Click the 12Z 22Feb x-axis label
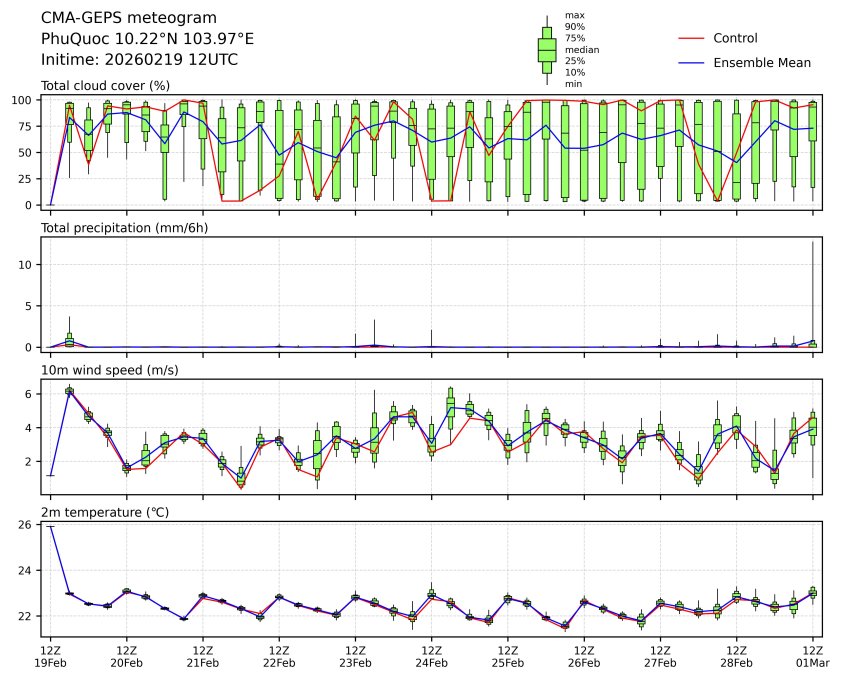Viewport: 841px width, 680px height. pyautogui.click(x=279, y=656)
